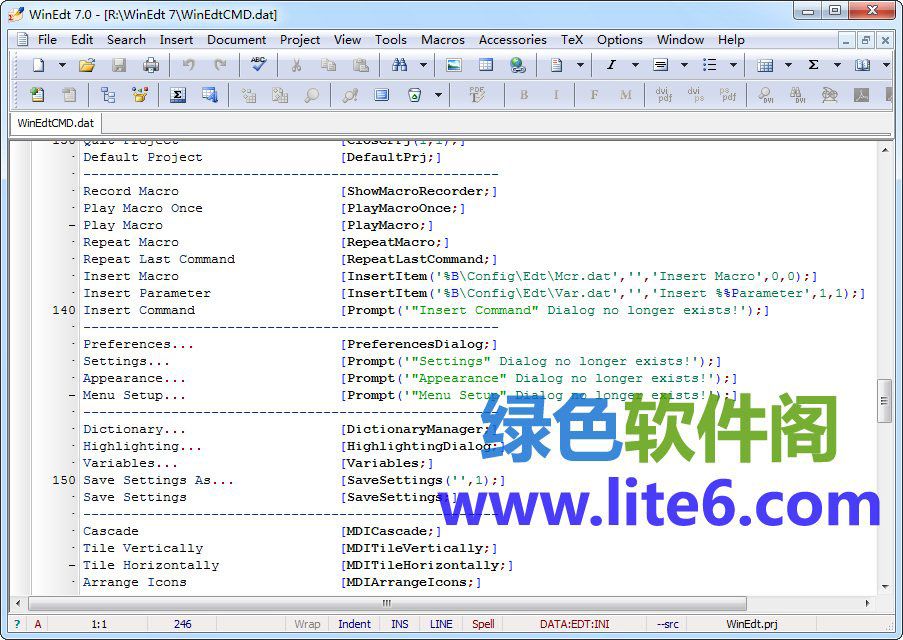The height and width of the screenshot is (640, 903).
Task: Open the project tree icon
Action: click(x=108, y=95)
